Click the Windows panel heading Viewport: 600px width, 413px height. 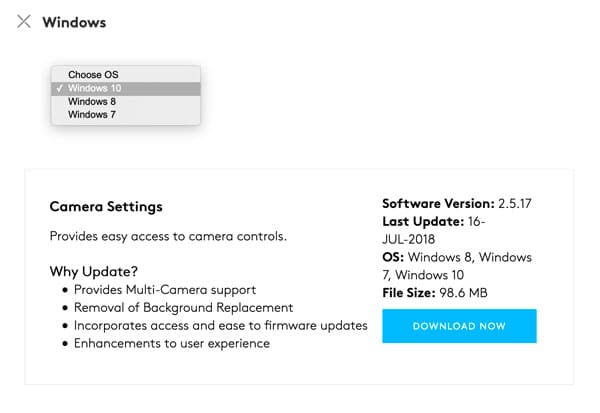click(74, 22)
